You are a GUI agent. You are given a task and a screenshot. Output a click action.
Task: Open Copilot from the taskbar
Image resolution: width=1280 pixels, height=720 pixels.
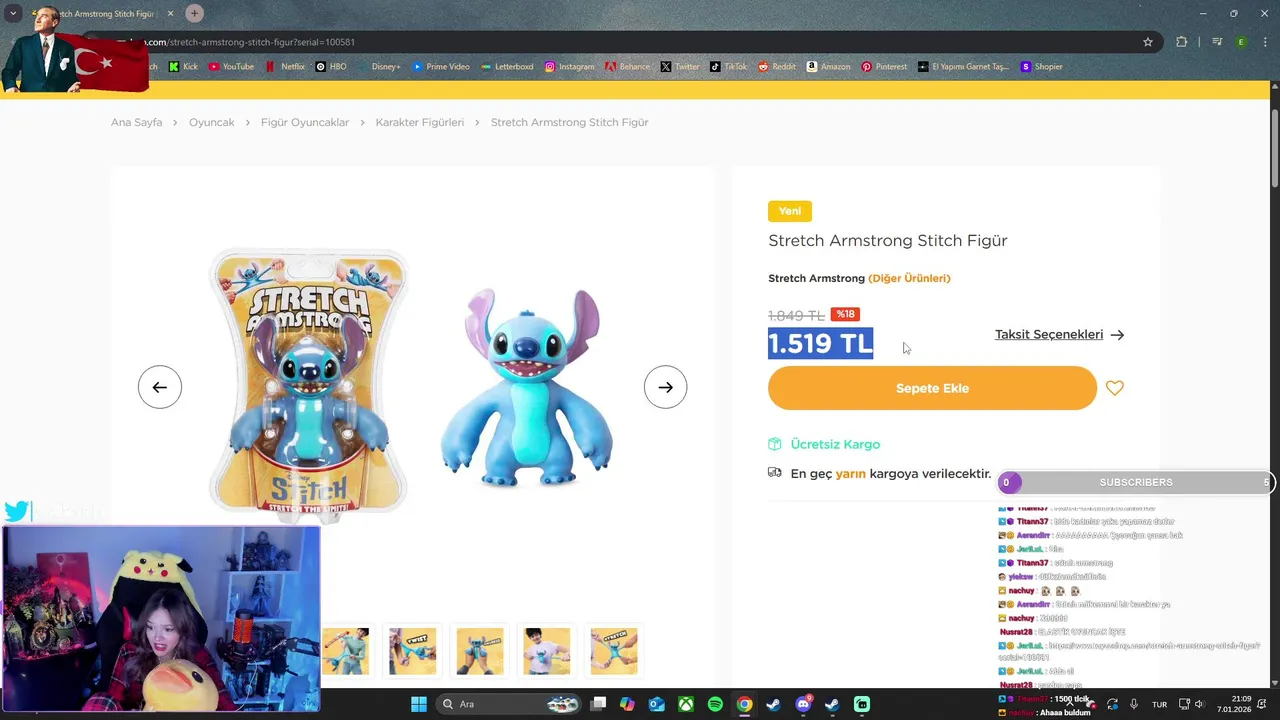click(627, 704)
